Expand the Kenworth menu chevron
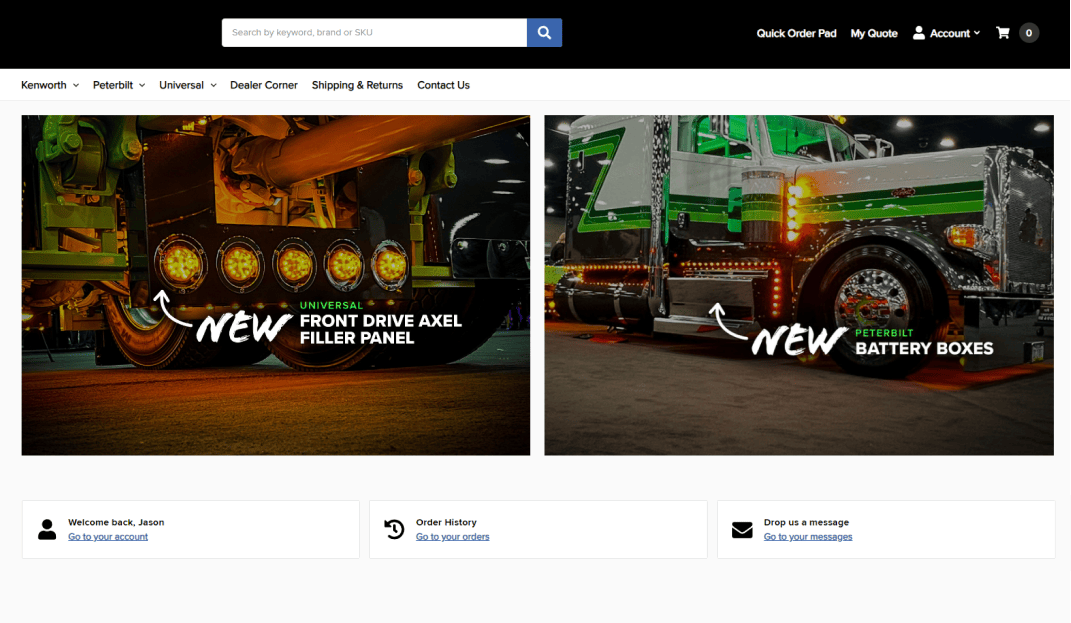The width and height of the screenshot is (1071, 623). pyautogui.click(x=76, y=85)
